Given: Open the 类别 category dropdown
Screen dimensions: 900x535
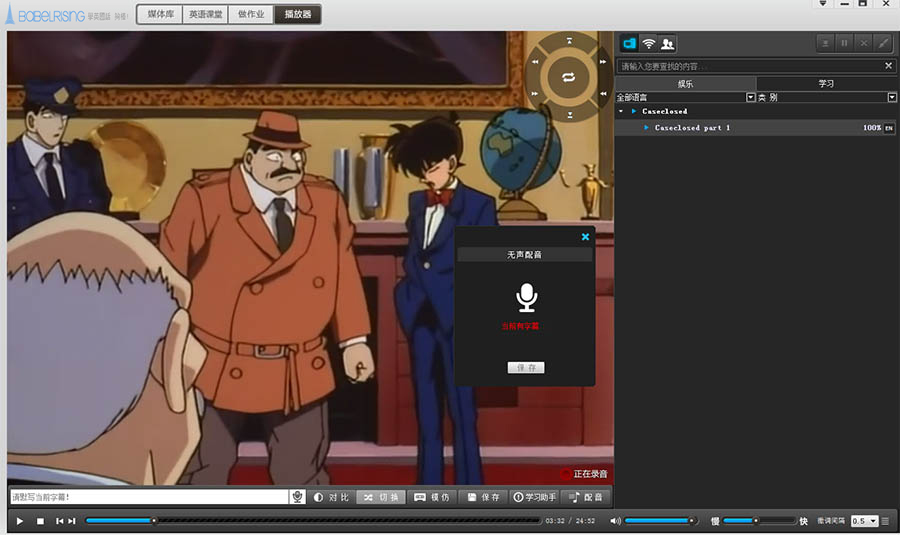Looking at the screenshot, I should [892, 98].
